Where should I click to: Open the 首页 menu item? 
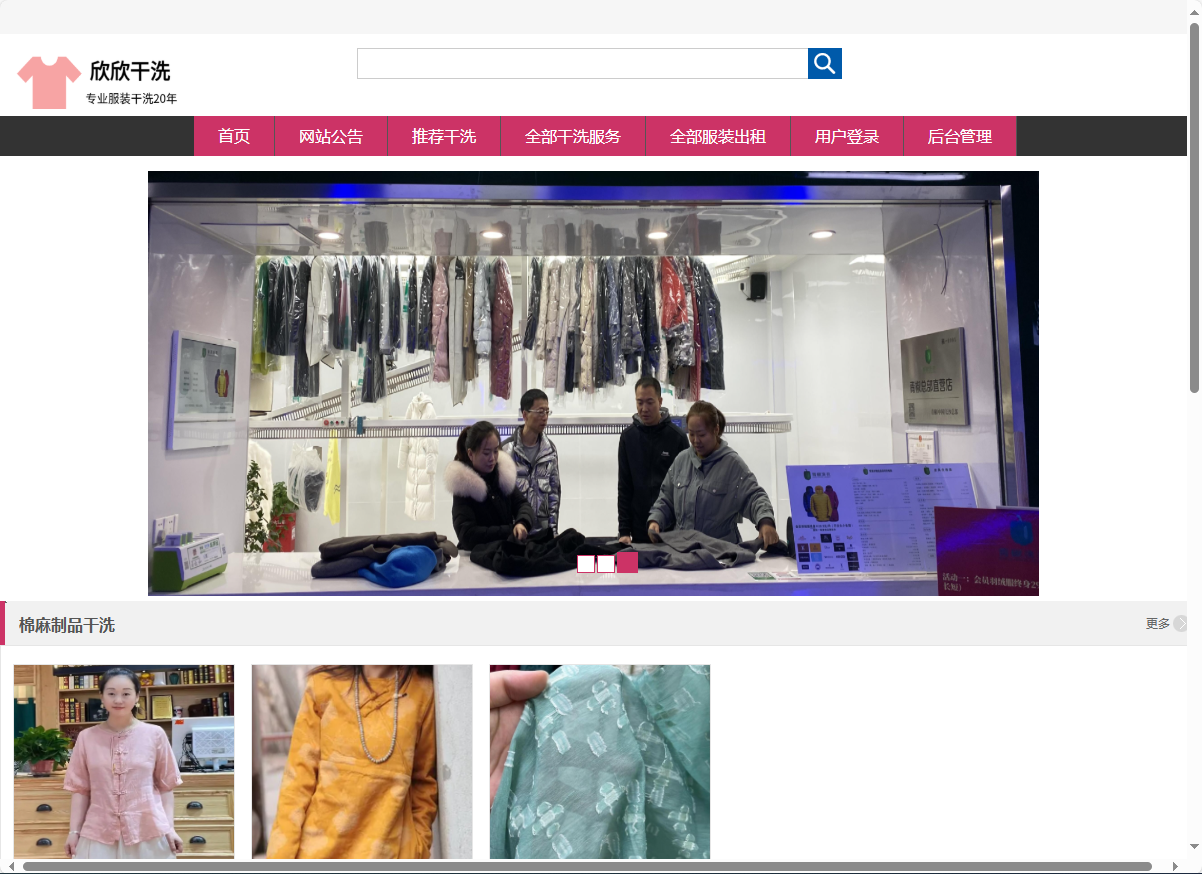(x=234, y=136)
